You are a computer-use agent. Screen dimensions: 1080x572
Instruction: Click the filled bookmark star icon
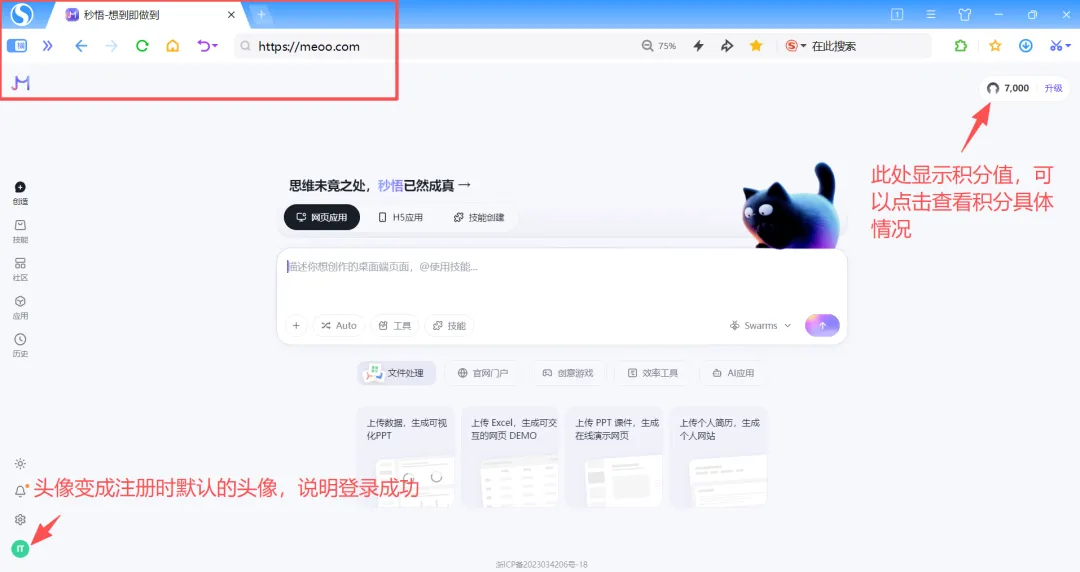[x=756, y=46]
